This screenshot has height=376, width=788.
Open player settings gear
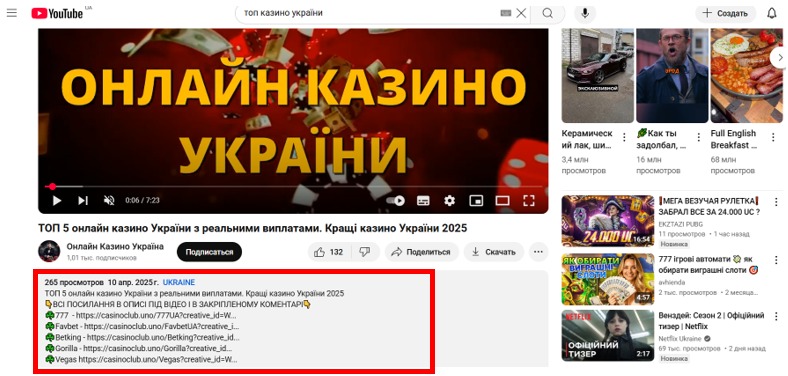pyautogui.click(x=449, y=201)
